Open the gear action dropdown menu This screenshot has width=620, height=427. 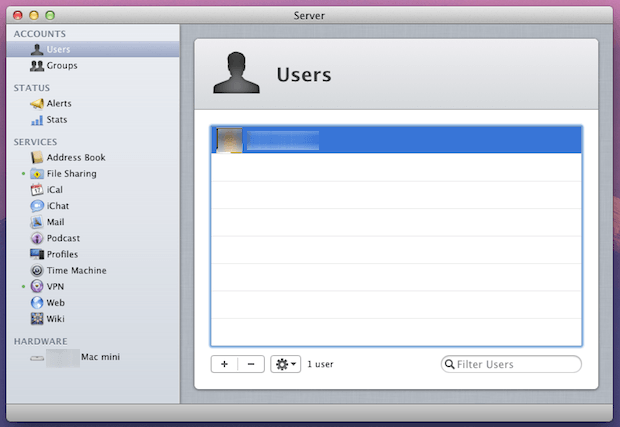285,364
